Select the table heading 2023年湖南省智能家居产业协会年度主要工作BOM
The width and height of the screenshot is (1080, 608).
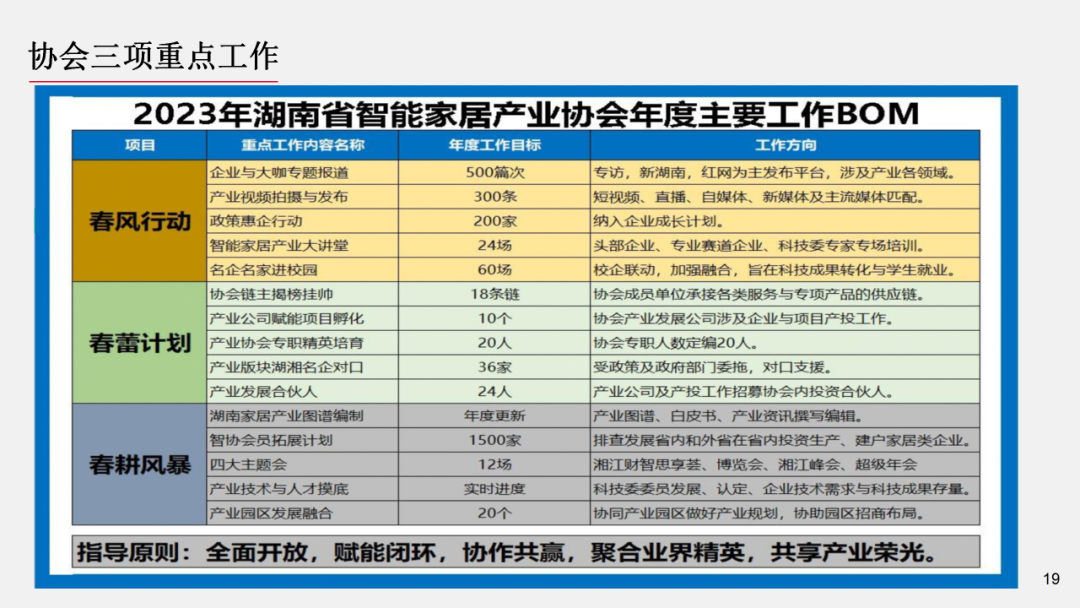526,114
